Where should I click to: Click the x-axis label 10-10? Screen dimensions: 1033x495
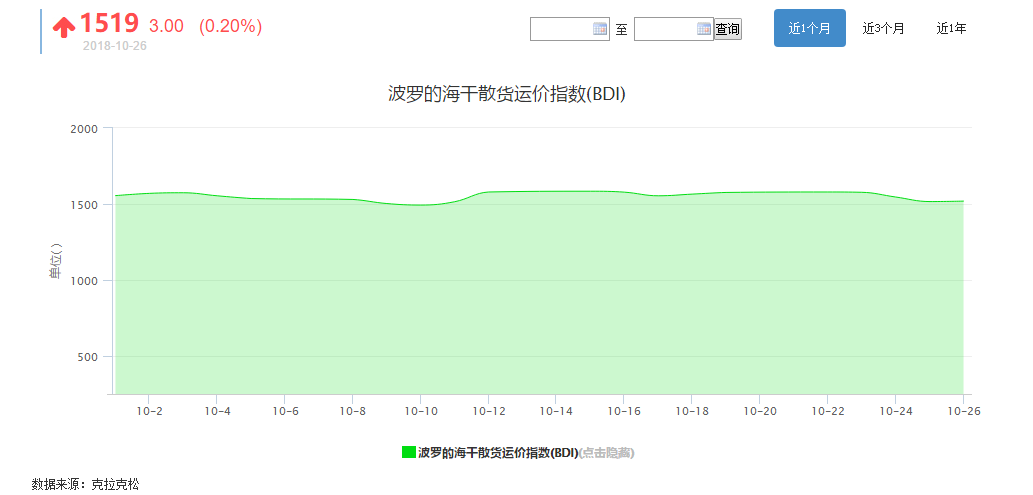coord(420,411)
